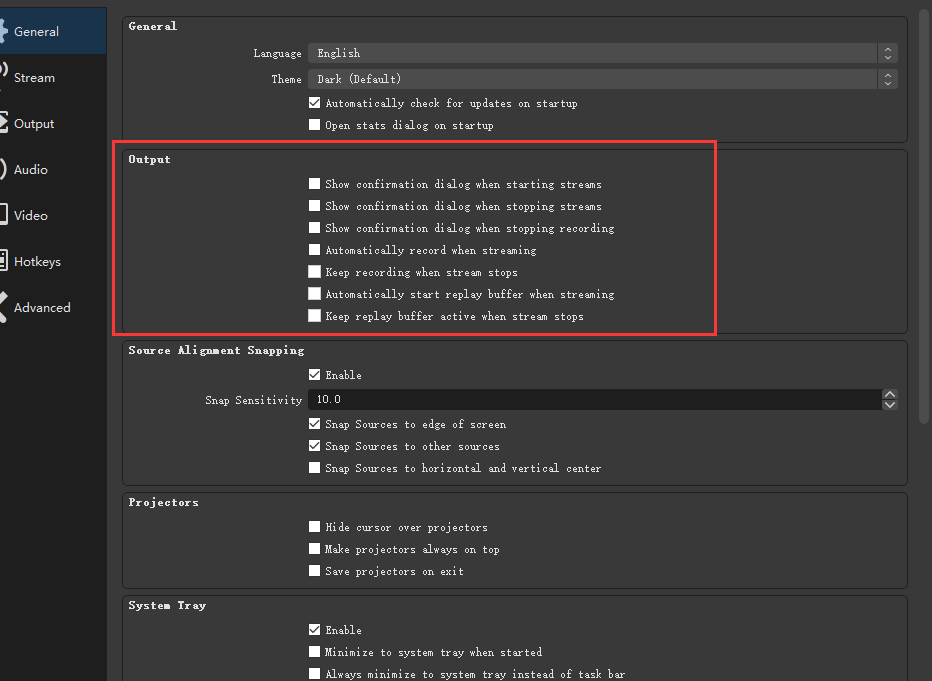Check snap sources to horizontal and vertical center
This screenshot has height=681, width=932.
click(314, 468)
